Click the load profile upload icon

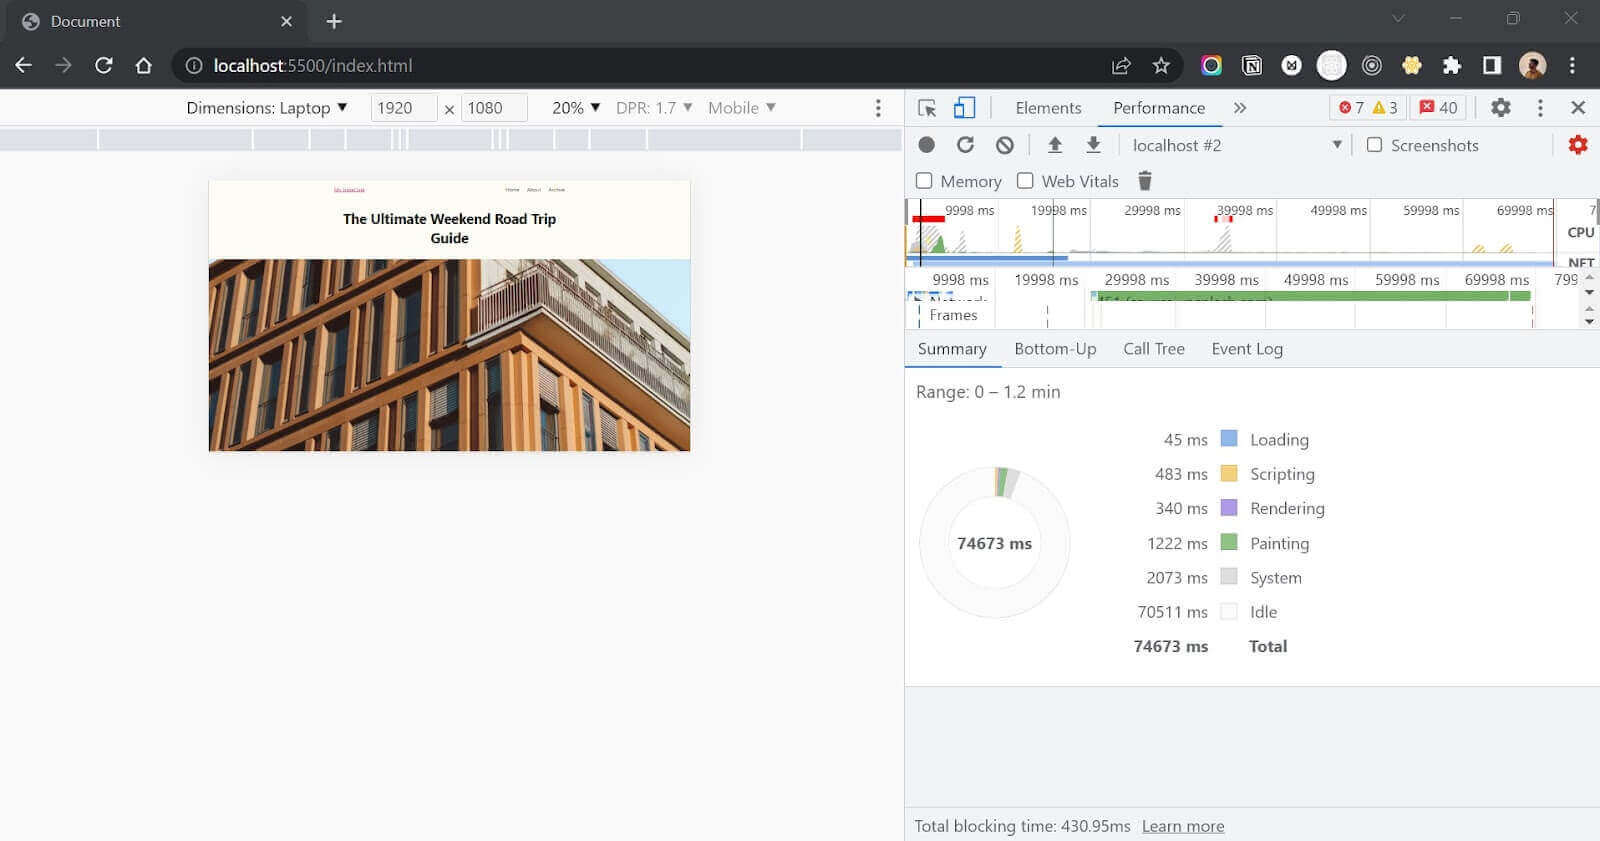coord(1054,145)
